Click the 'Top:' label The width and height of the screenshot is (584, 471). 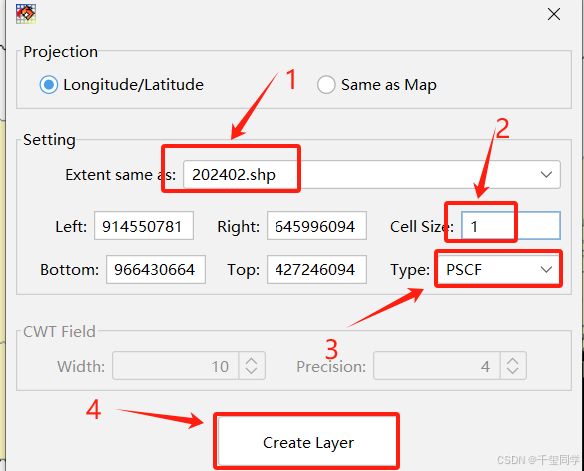point(243,270)
